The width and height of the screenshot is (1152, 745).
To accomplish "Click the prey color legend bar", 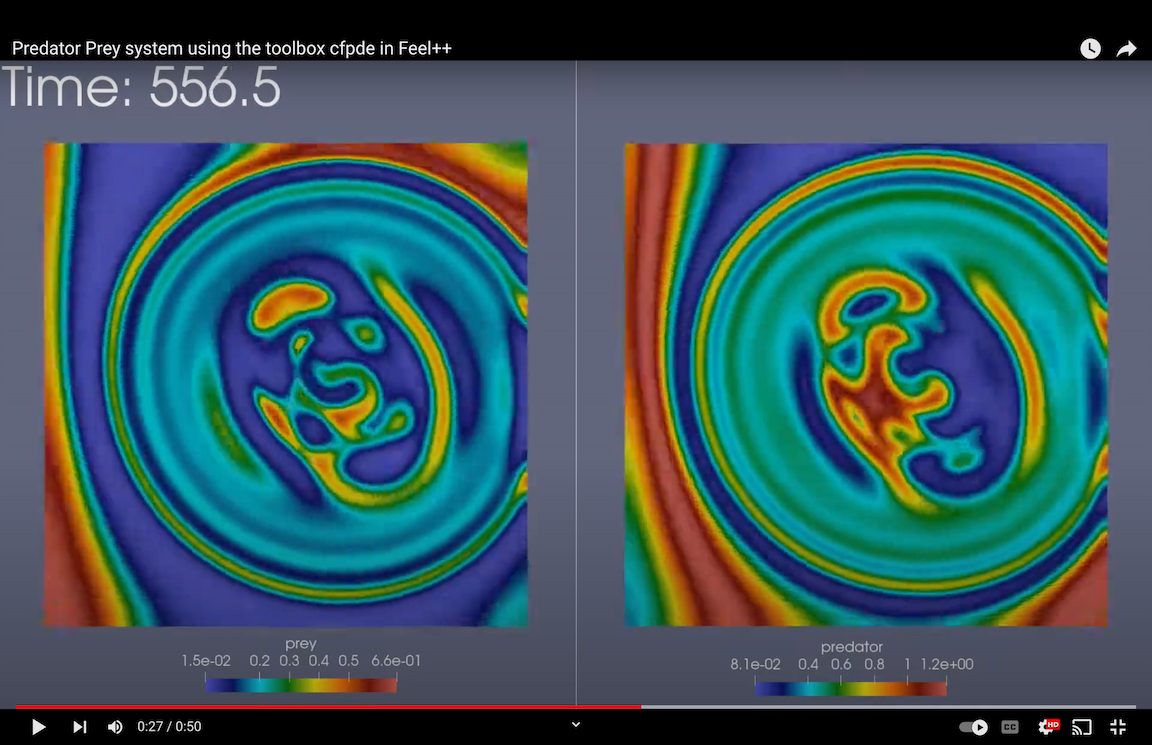I will (x=301, y=685).
